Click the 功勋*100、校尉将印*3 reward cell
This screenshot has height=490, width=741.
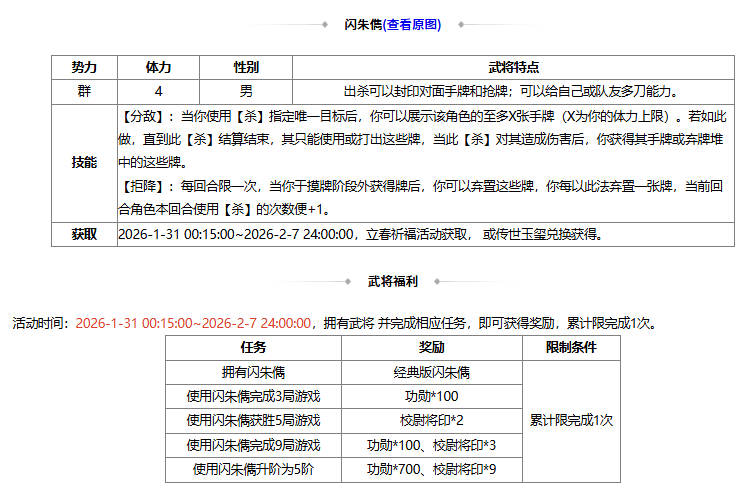point(431,445)
